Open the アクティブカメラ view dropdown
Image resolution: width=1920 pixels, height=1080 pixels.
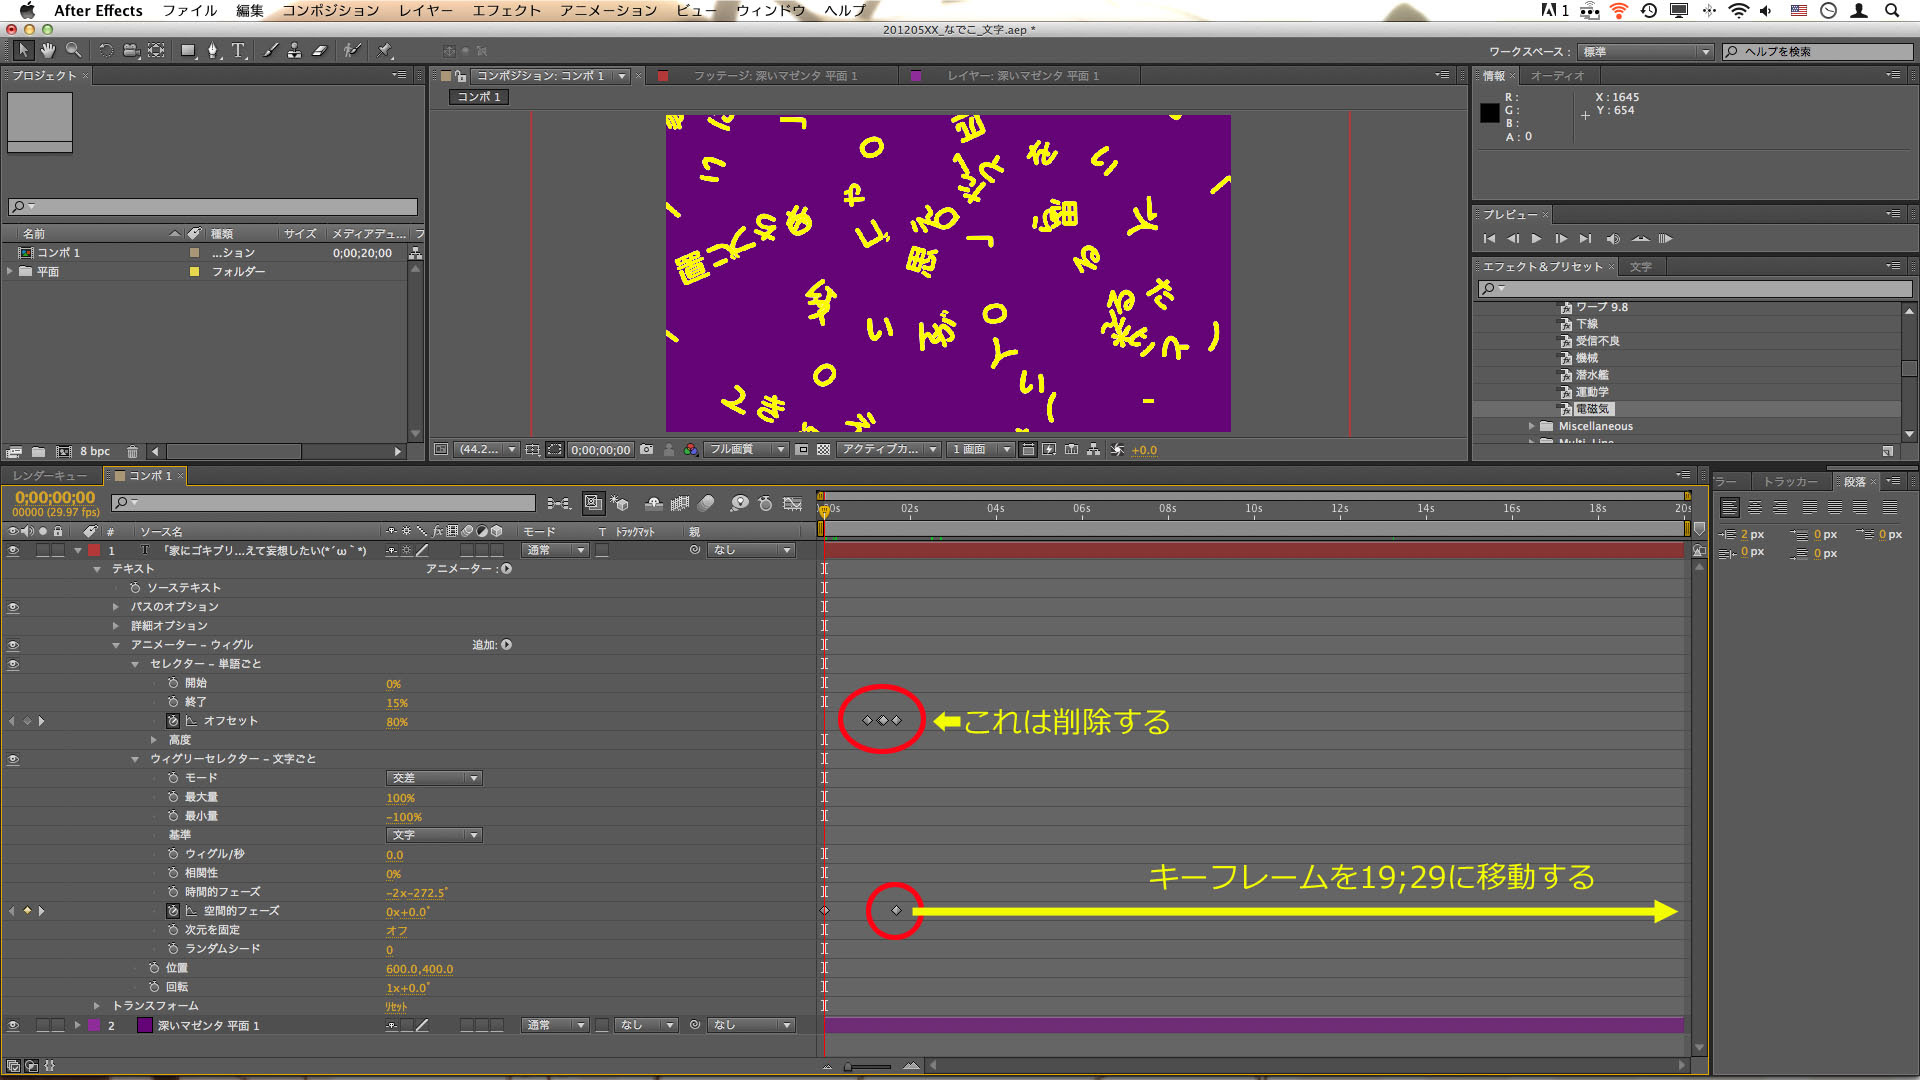tap(889, 450)
